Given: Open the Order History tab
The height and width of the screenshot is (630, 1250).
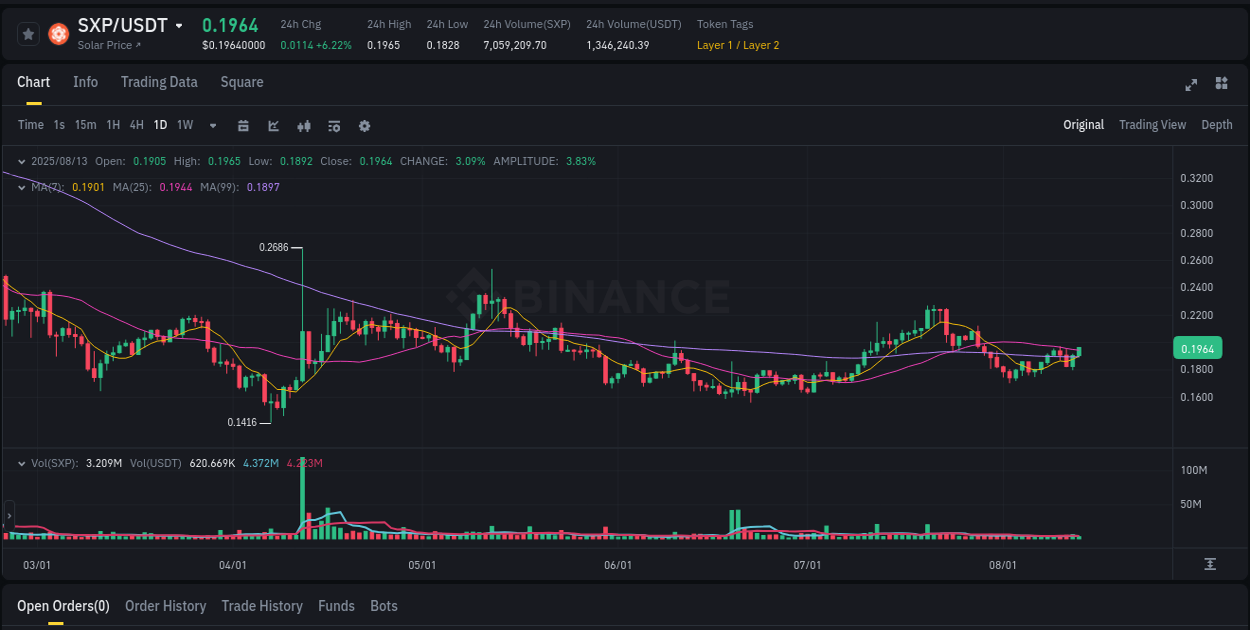Looking at the screenshot, I should pyautogui.click(x=165, y=606).
